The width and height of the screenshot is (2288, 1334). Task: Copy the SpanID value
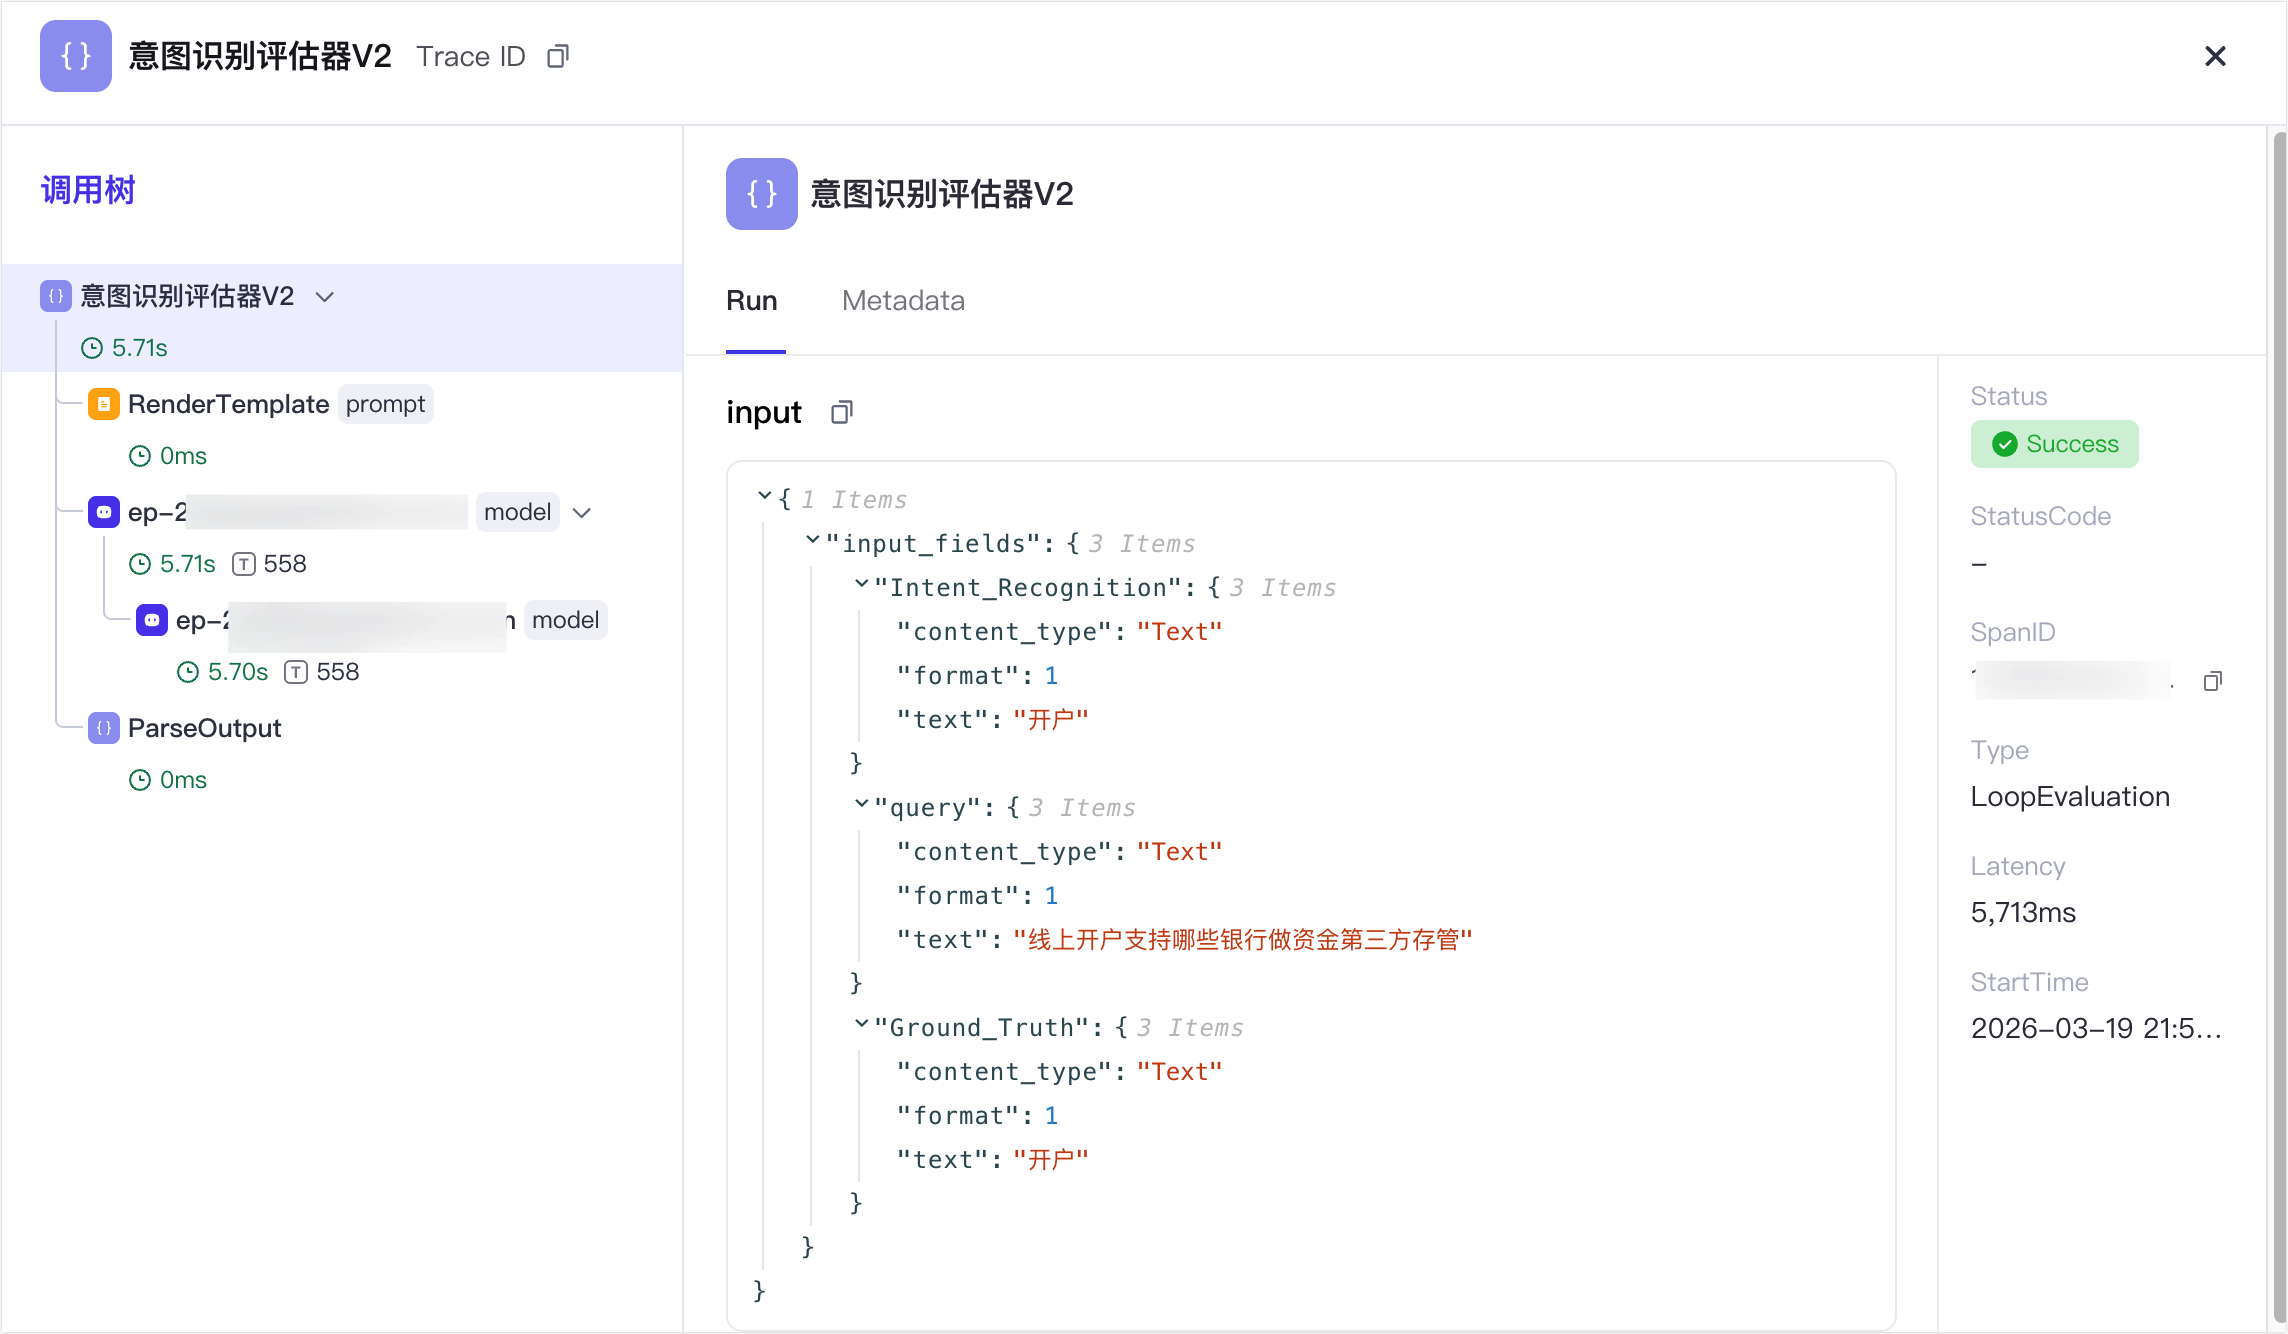pyautogui.click(x=2212, y=681)
